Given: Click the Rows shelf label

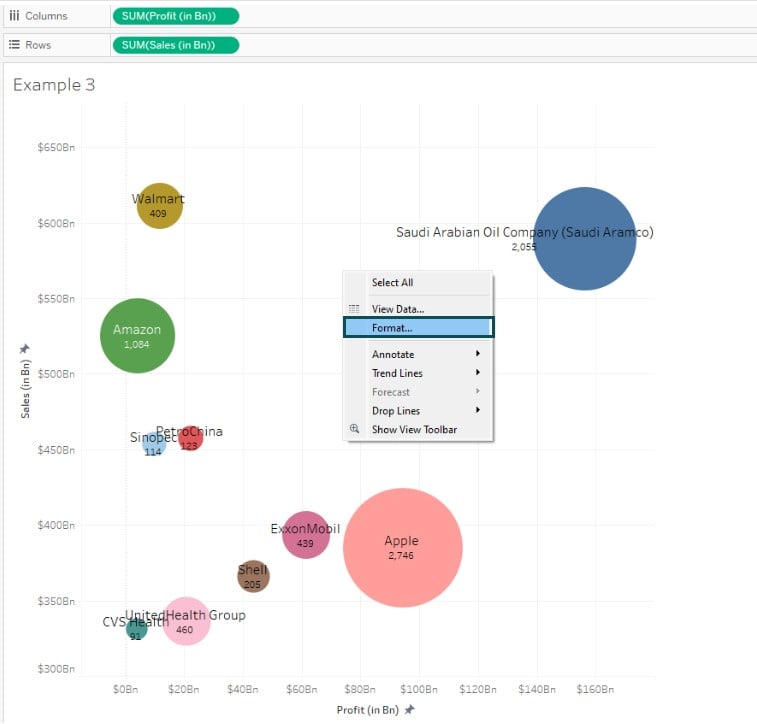Looking at the screenshot, I should coord(38,45).
